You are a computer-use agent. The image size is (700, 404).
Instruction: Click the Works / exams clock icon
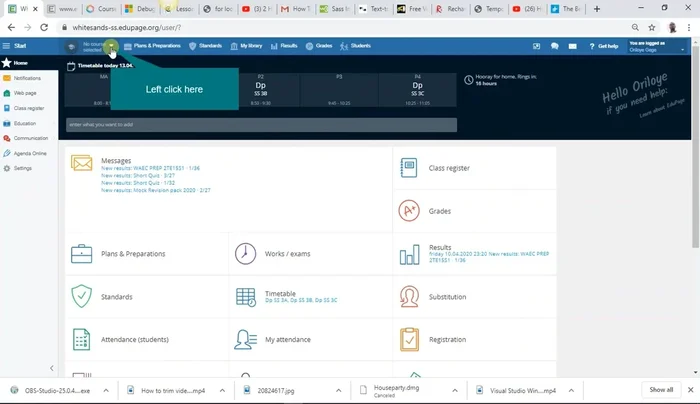click(x=245, y=254)
